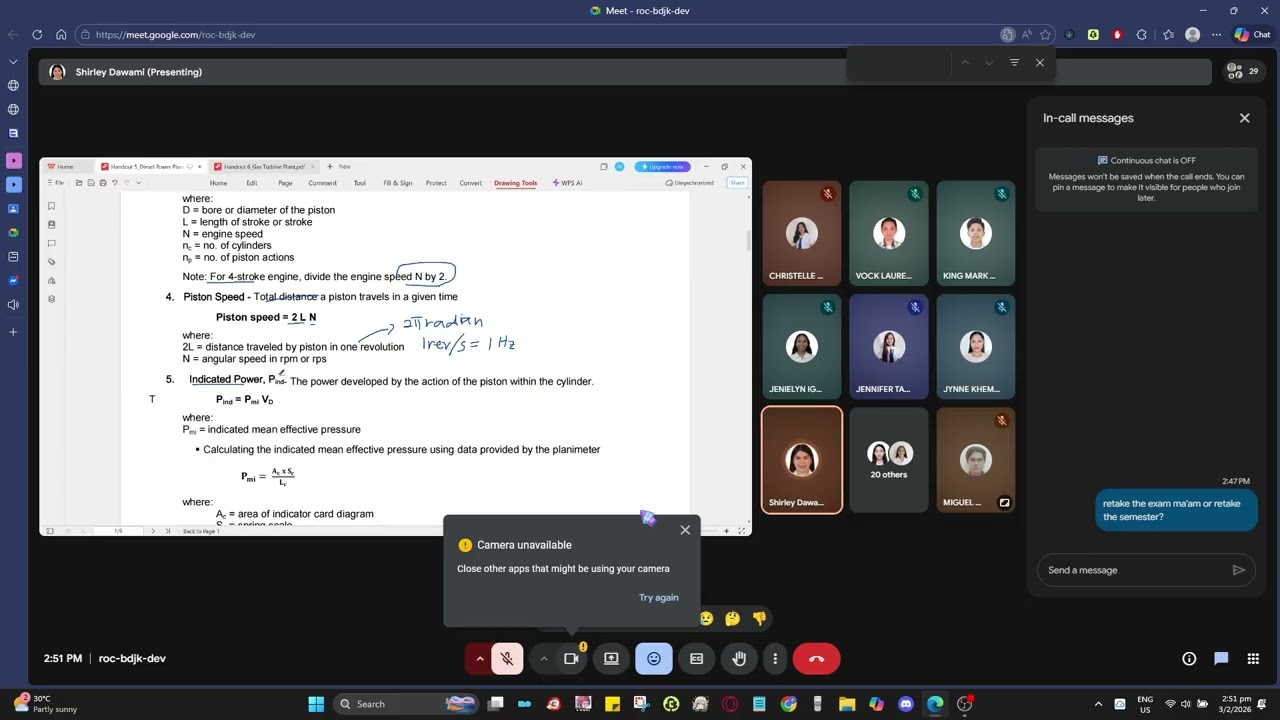Dismiss the Camera unavailable popup
The width and height of the screenshot is (1280, 720).
pyautogui.click(x=685, y=530)
